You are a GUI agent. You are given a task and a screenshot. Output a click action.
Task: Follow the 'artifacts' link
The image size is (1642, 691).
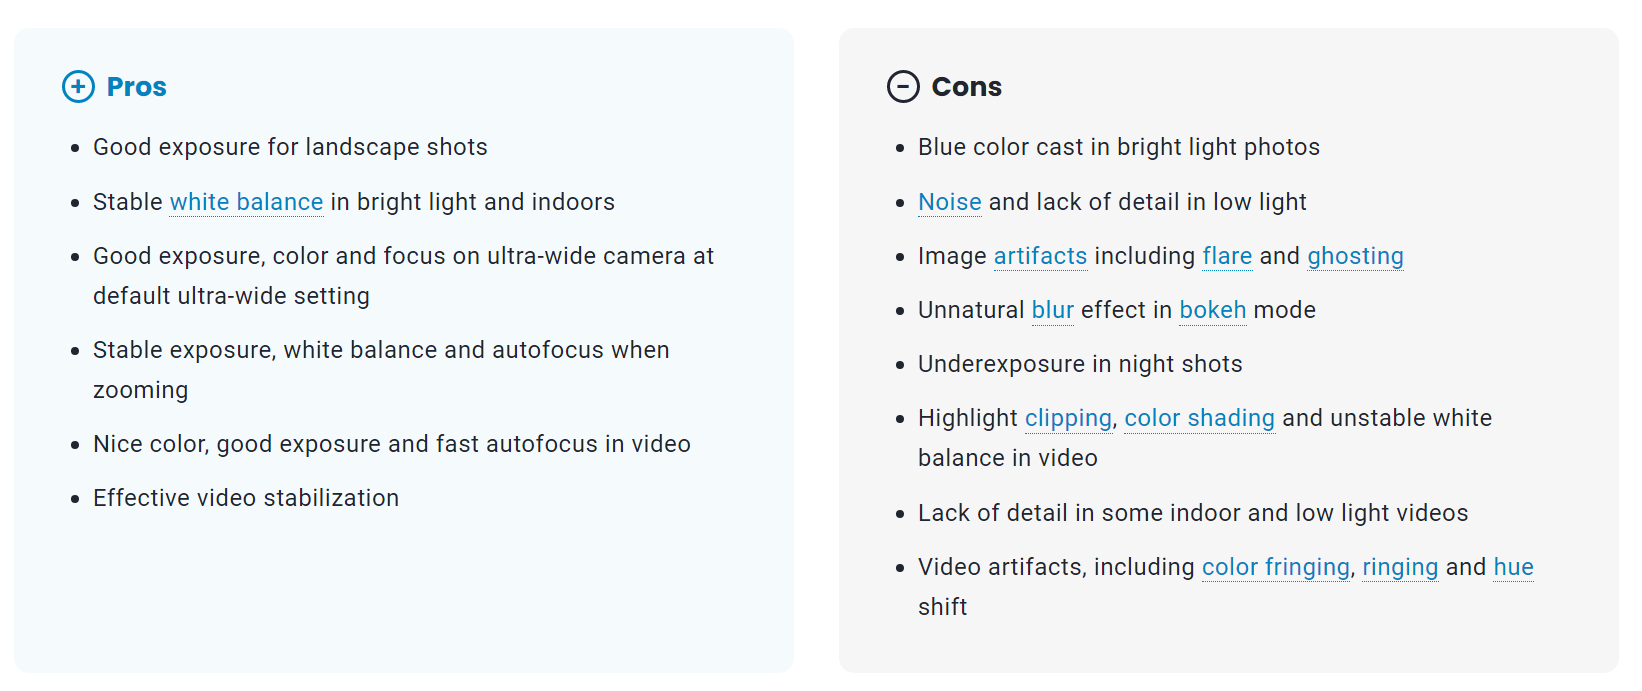click(x=1040, y=256)
